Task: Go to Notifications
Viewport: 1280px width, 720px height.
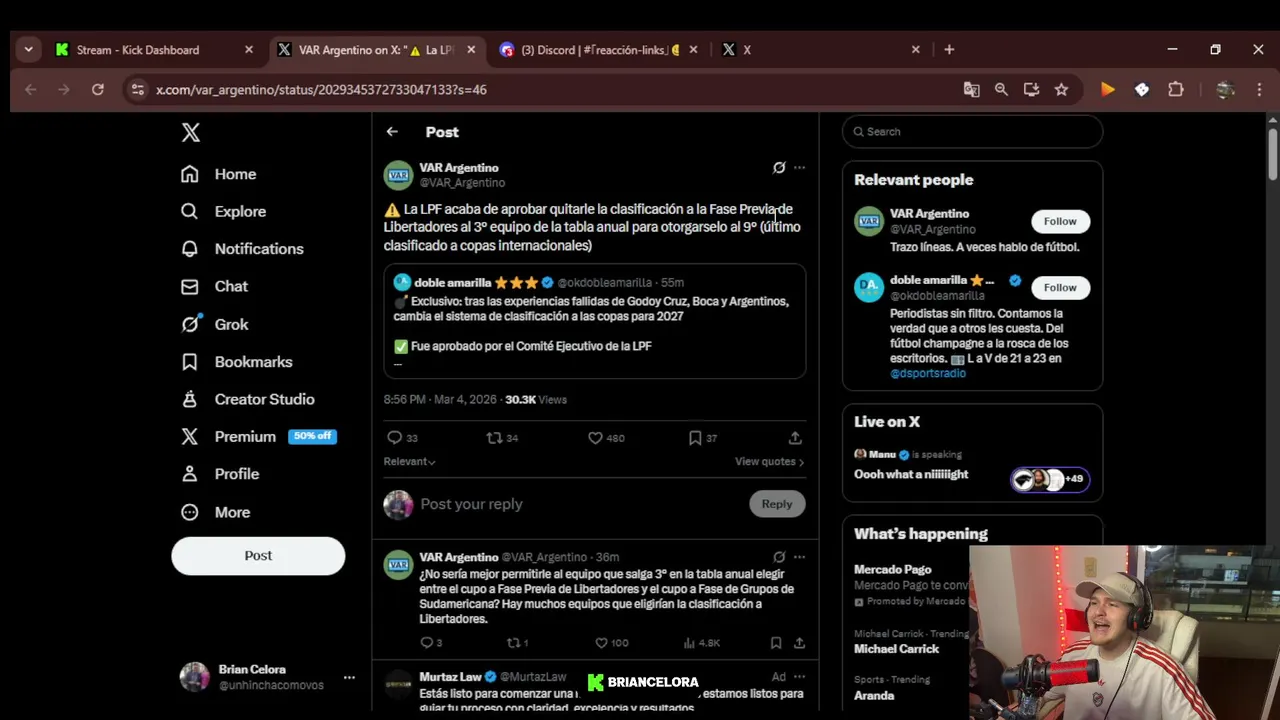Action: point(241,249)
